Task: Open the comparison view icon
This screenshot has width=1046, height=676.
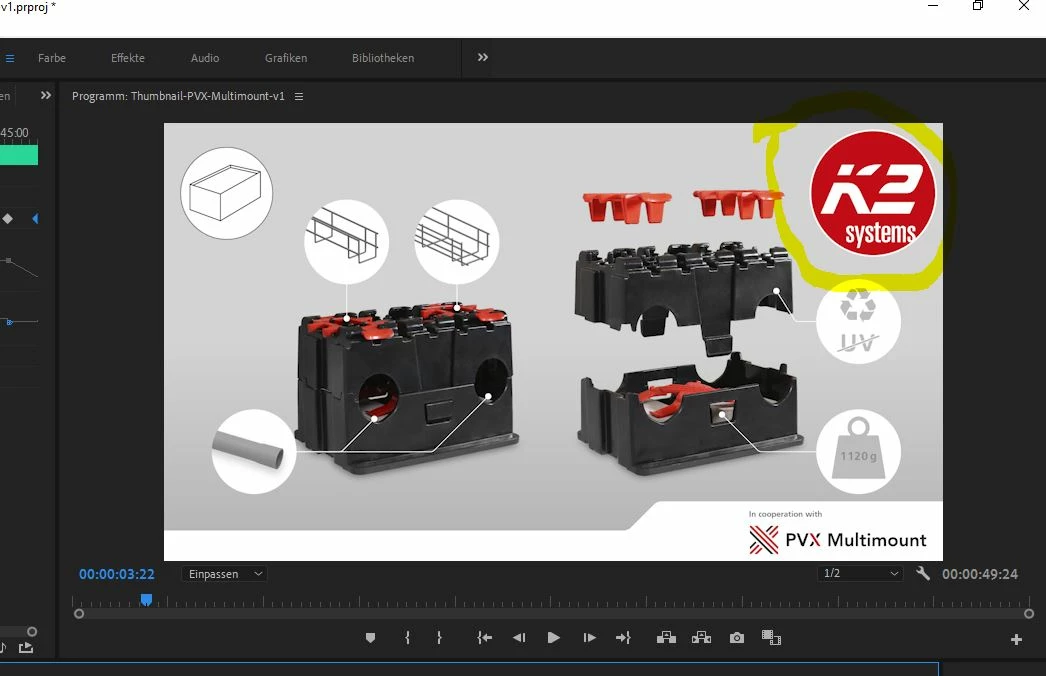Action: tap(771, 638)
